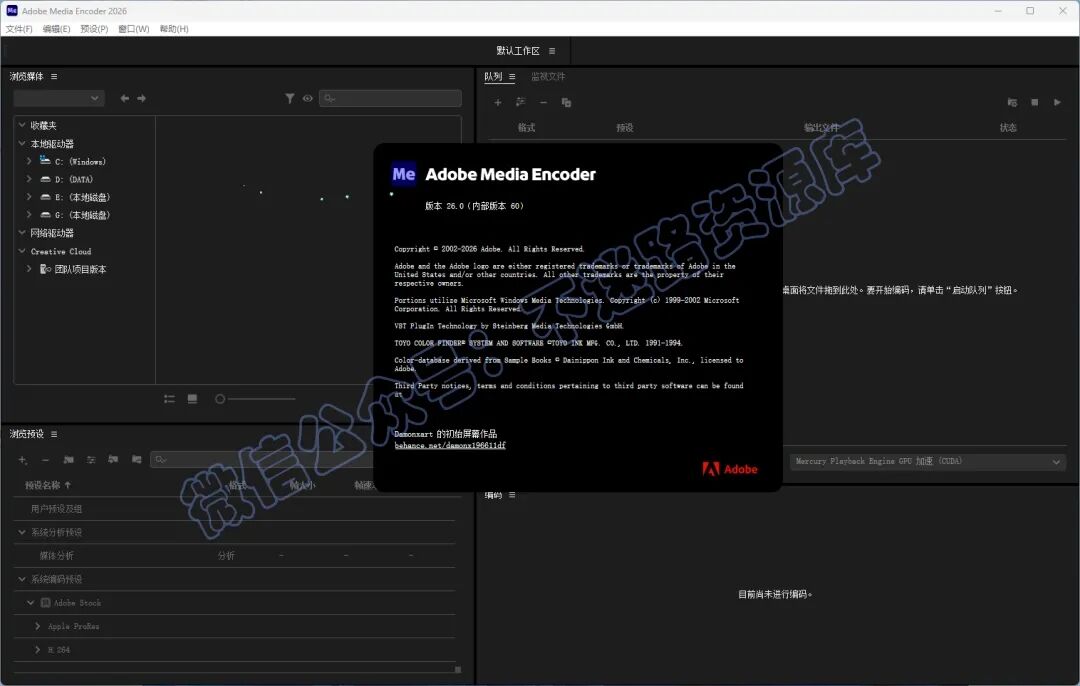Collapse the 网络驱动器 tree node
1080x686 pixels.
pyautogui.click(x=22, y=233)
